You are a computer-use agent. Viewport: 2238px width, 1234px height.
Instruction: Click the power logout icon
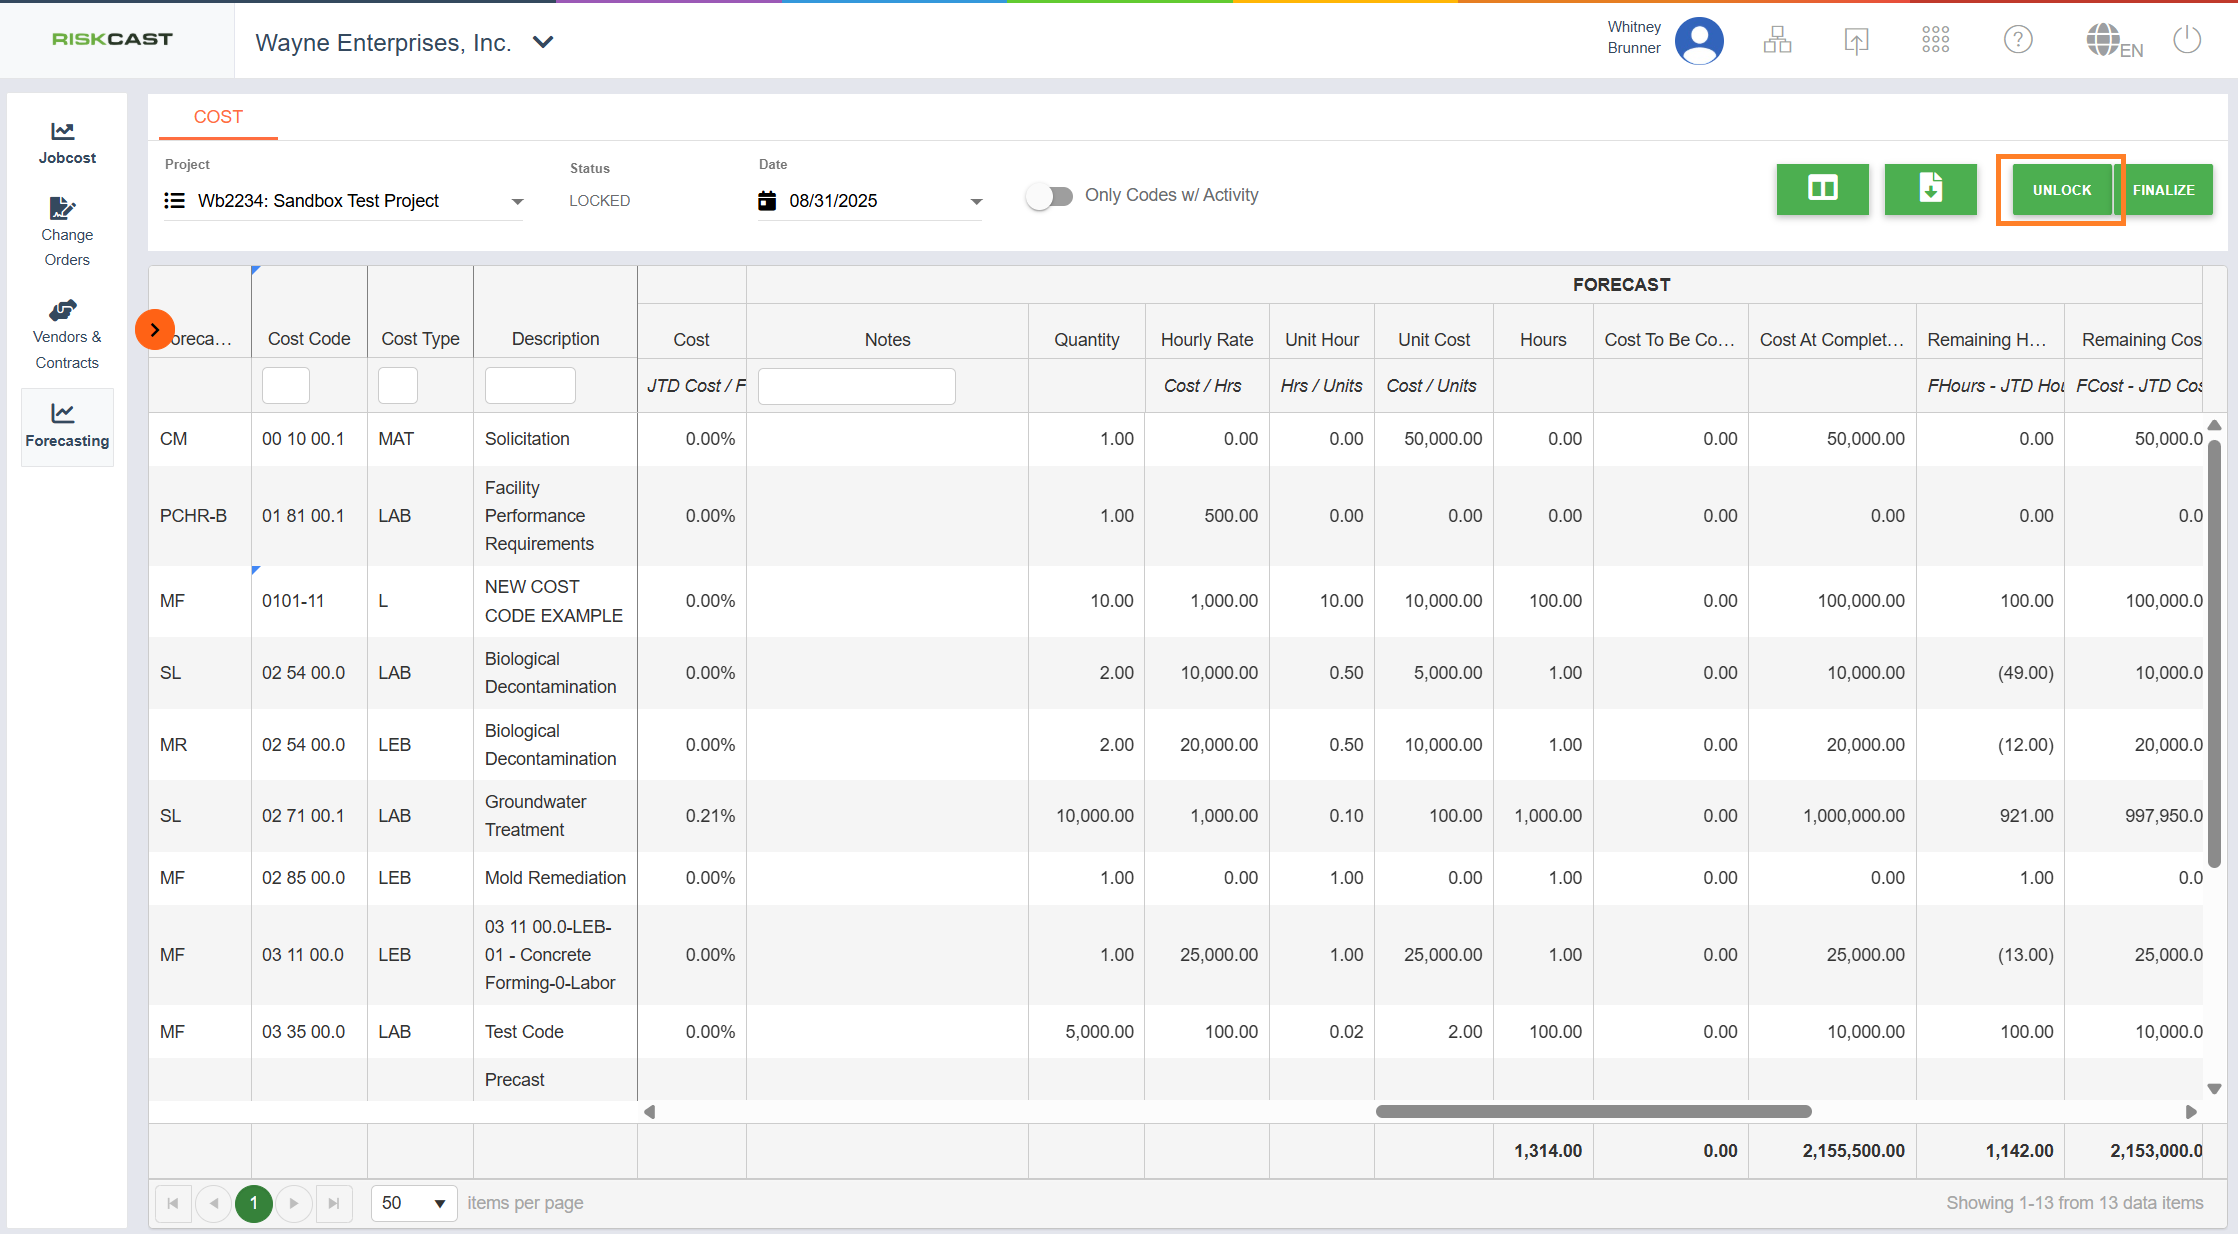click(2187, 40)
